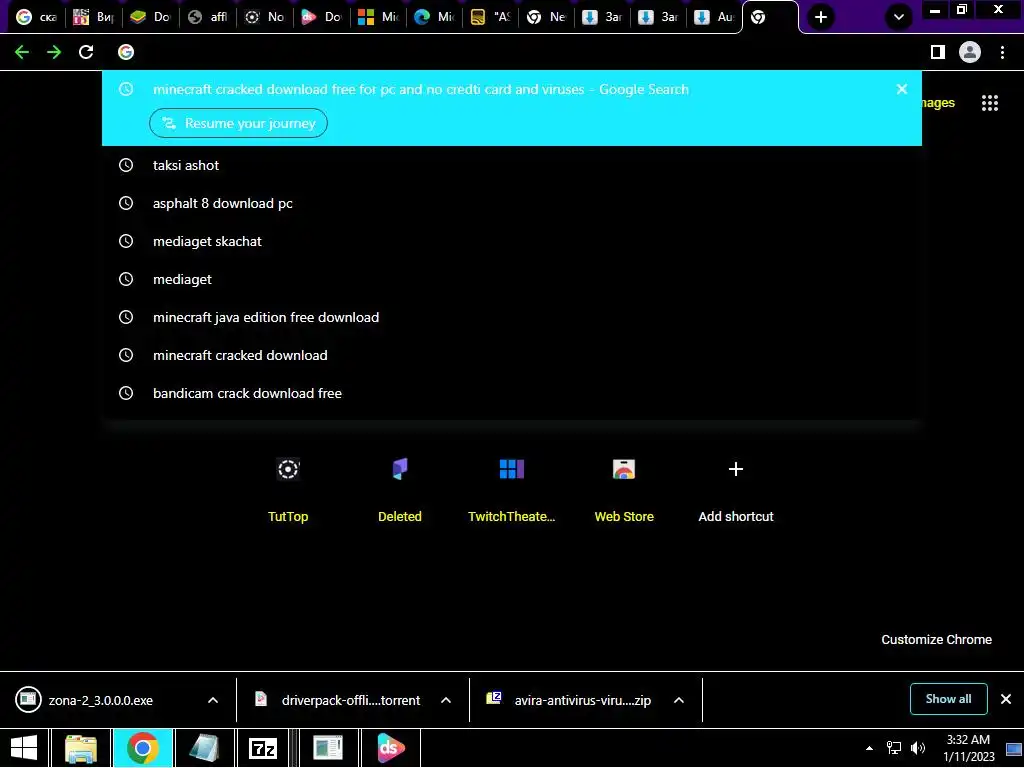
Task: Reload the page with the refresh icon
Action: pos(86,52)
